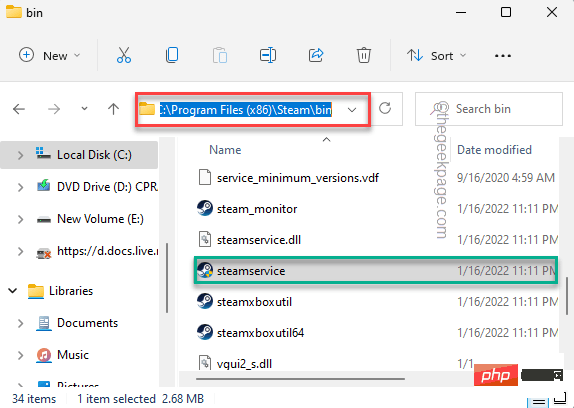Go back with the left arrow

(x=19, y=109)
